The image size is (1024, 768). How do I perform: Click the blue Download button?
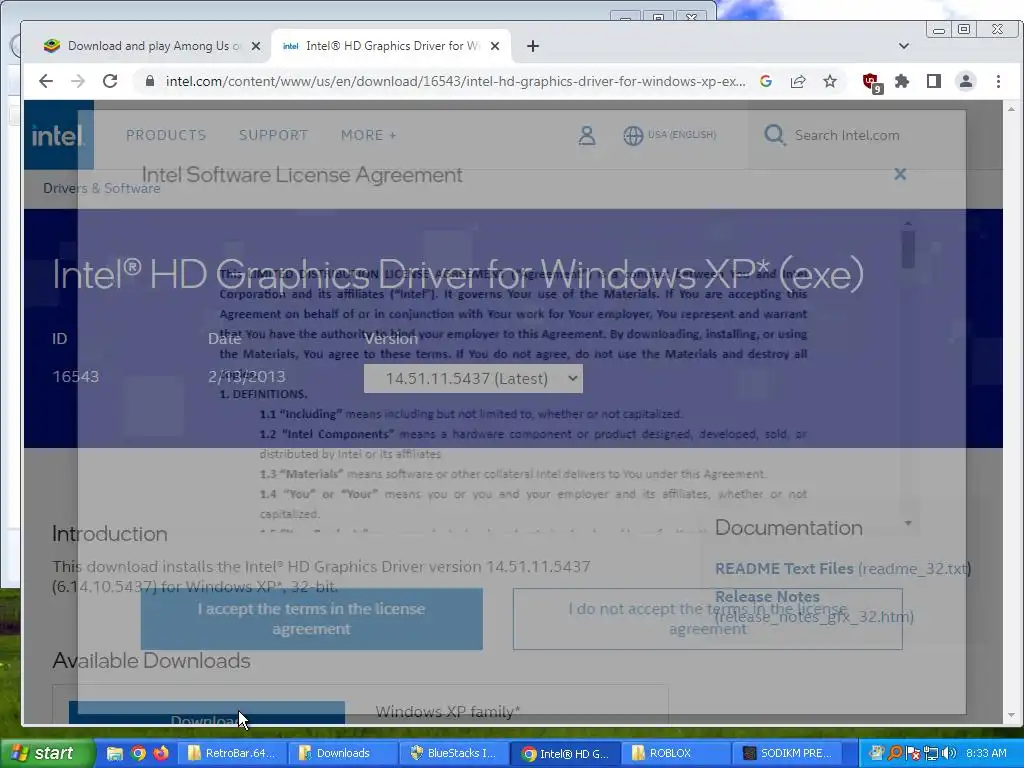pos(206,713)
